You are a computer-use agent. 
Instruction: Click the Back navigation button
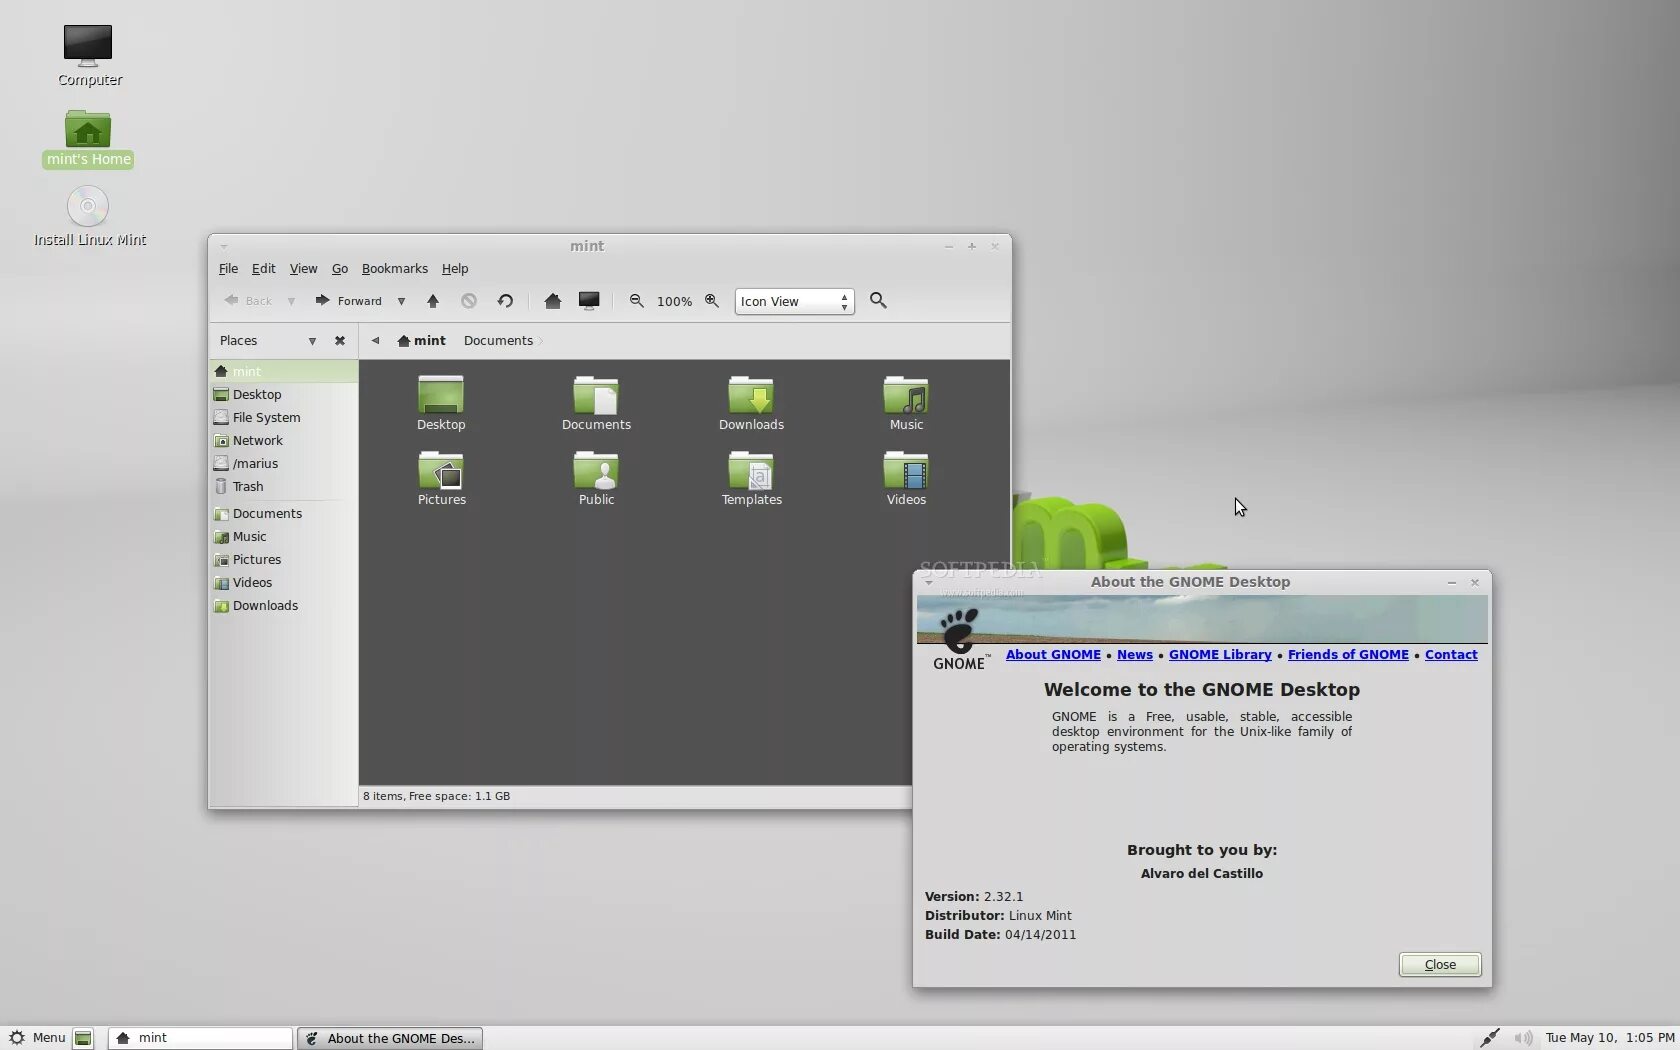tap(249, 301)
